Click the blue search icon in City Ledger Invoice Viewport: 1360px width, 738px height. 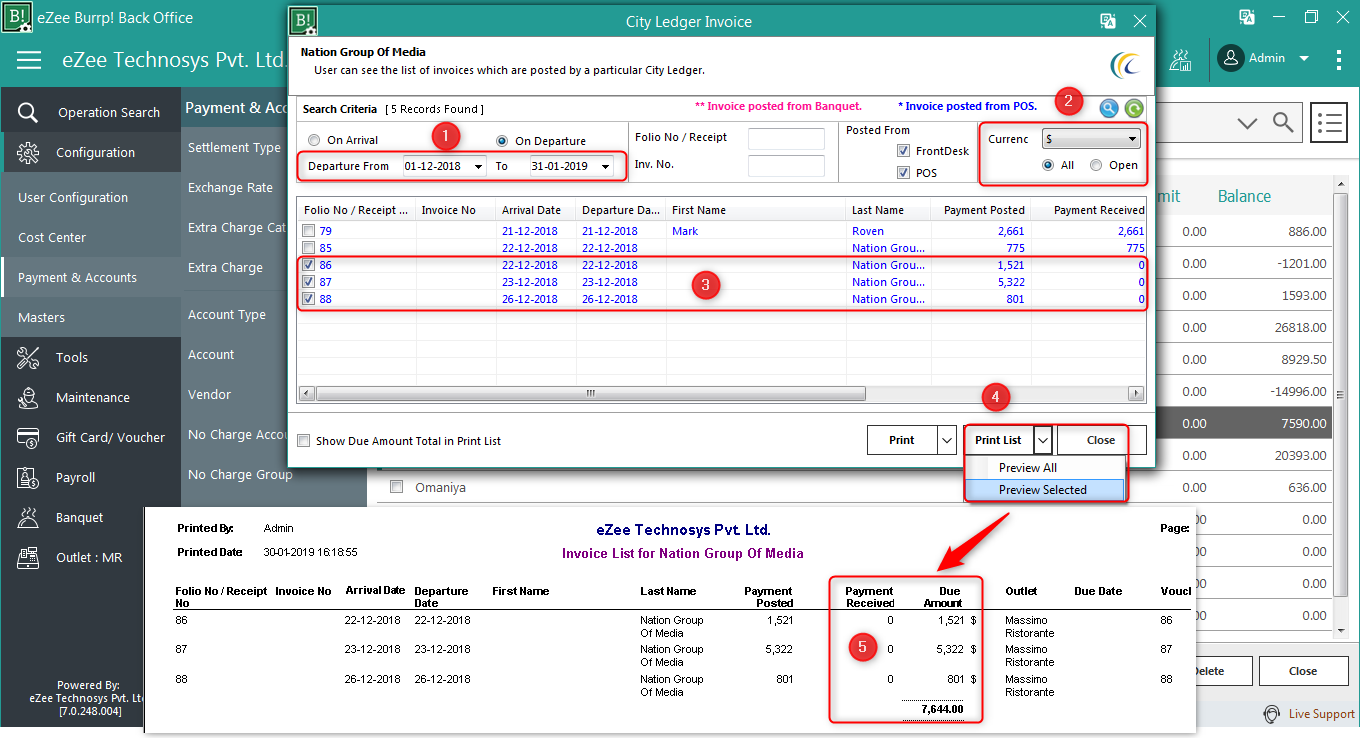[x=1108, y=108]
